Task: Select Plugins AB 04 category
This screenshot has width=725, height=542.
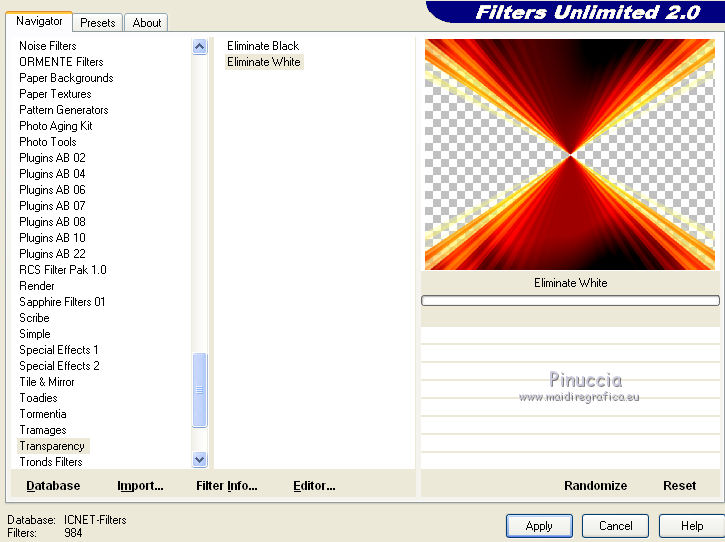Action: (52, 174)
